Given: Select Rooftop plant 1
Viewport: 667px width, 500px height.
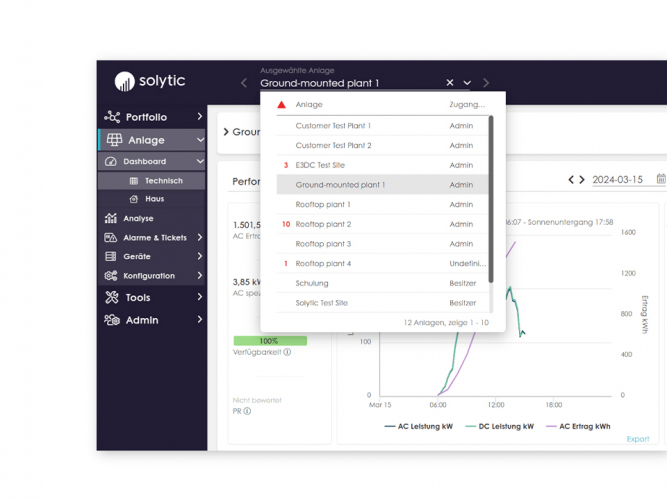Looking at the screenshot, I should [x=382, y=205].
